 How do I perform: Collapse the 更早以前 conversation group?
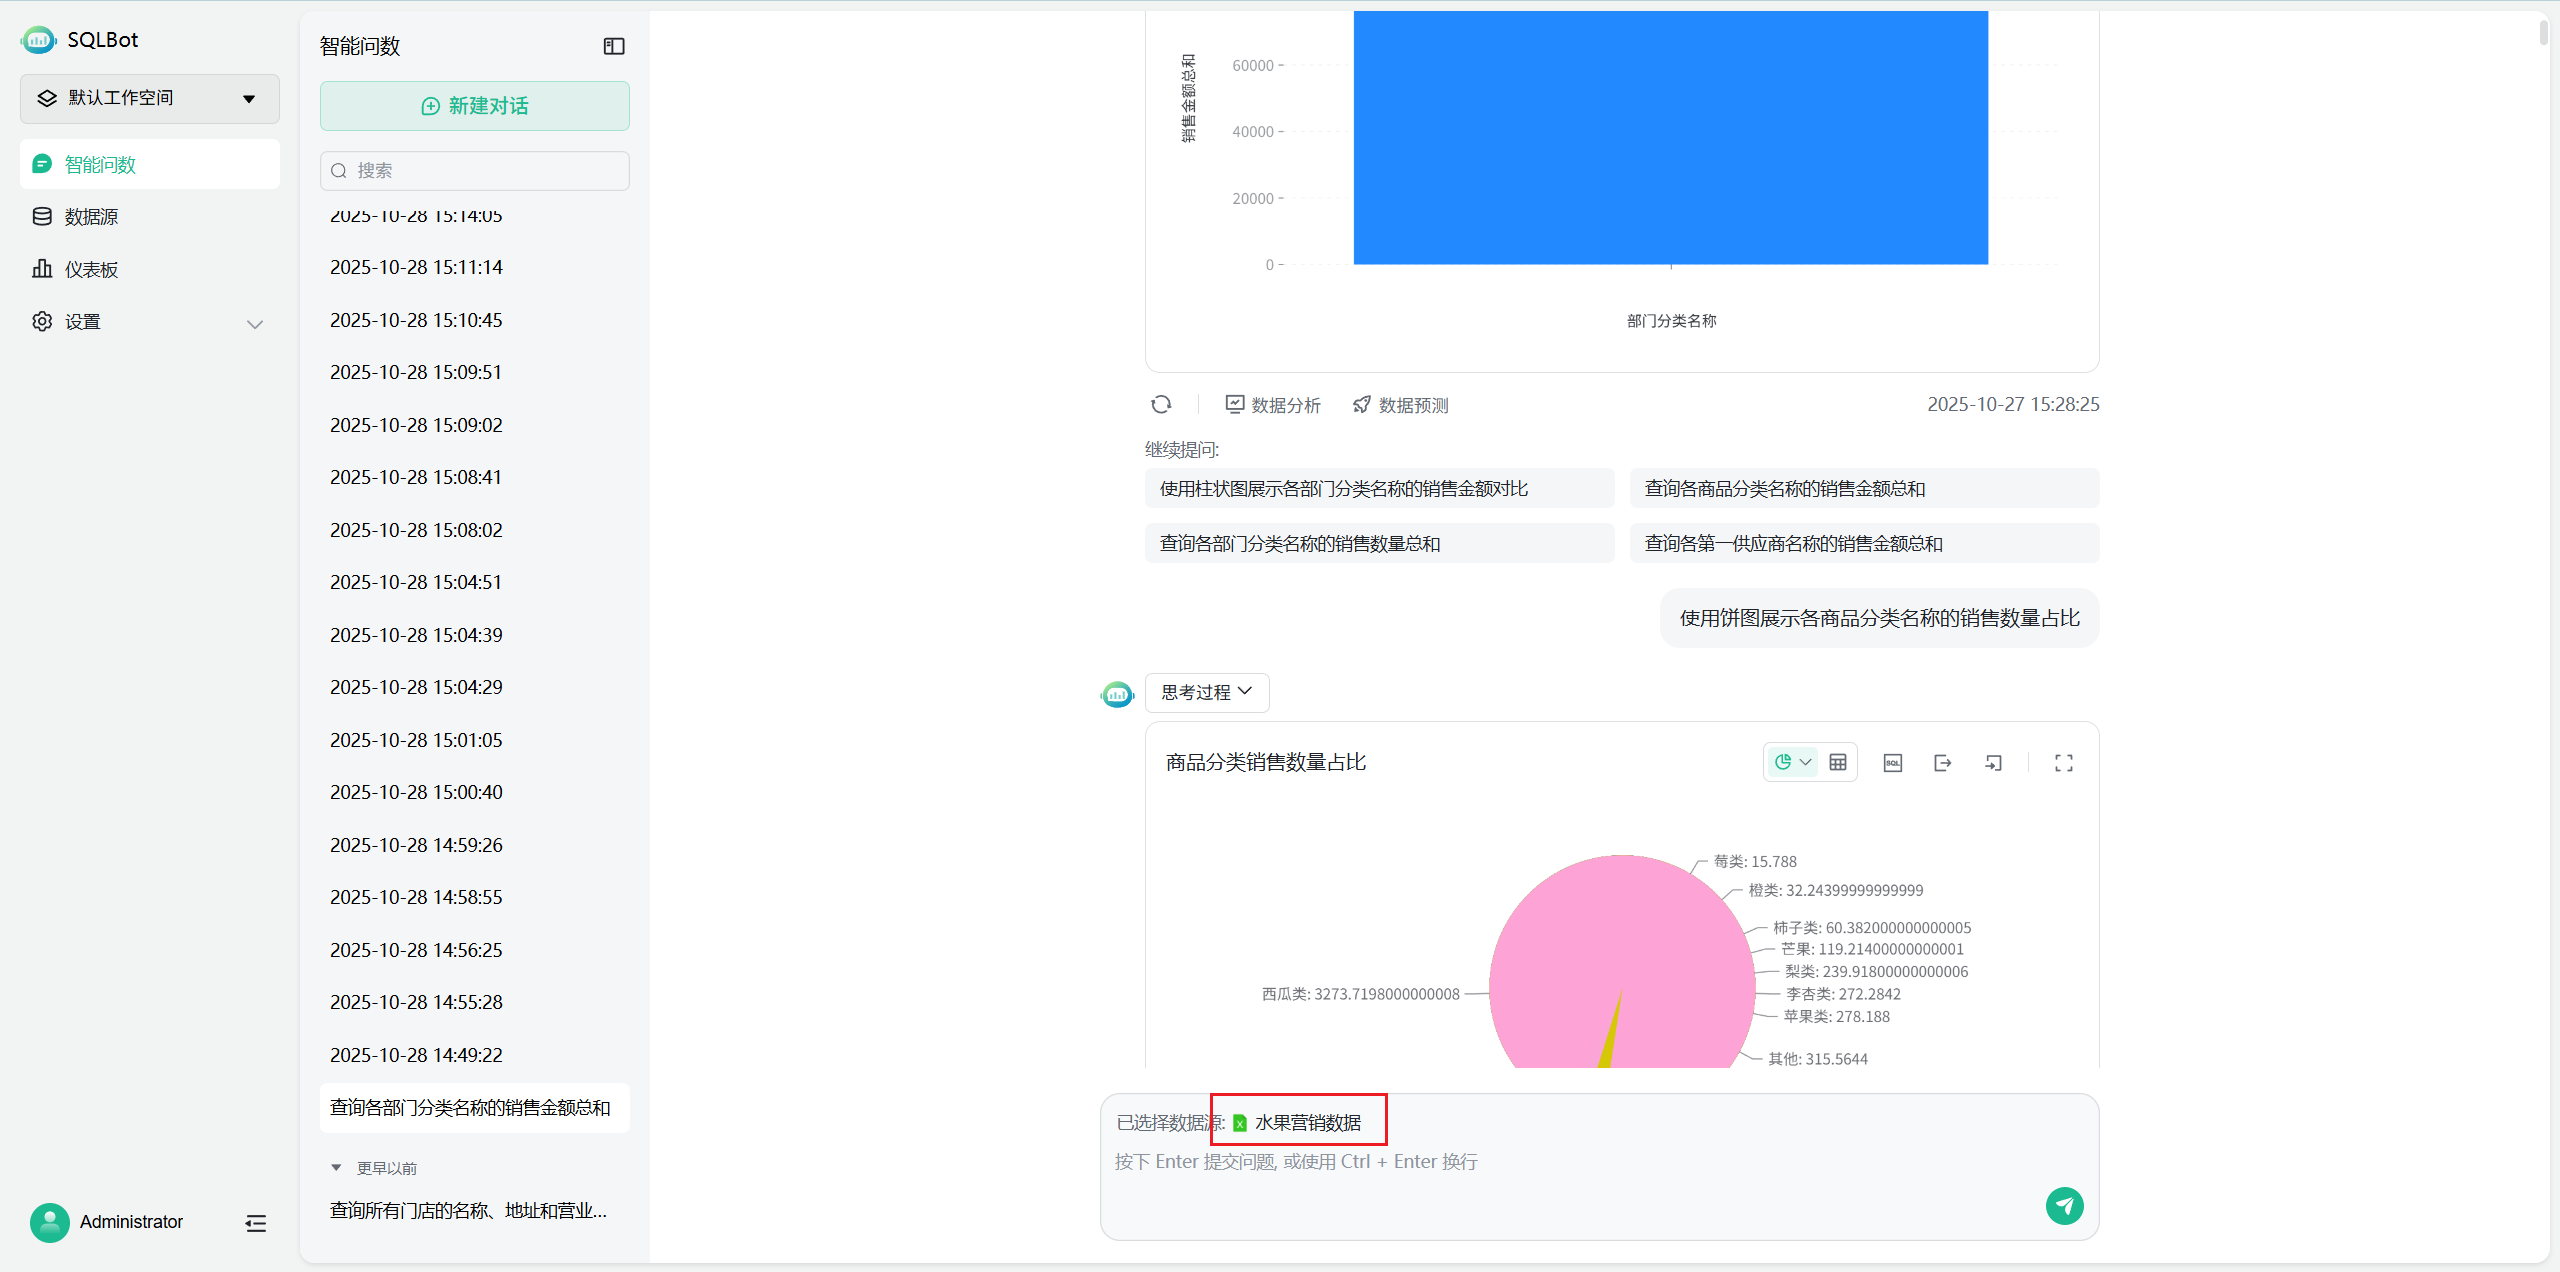click(x=336, y=1168)
